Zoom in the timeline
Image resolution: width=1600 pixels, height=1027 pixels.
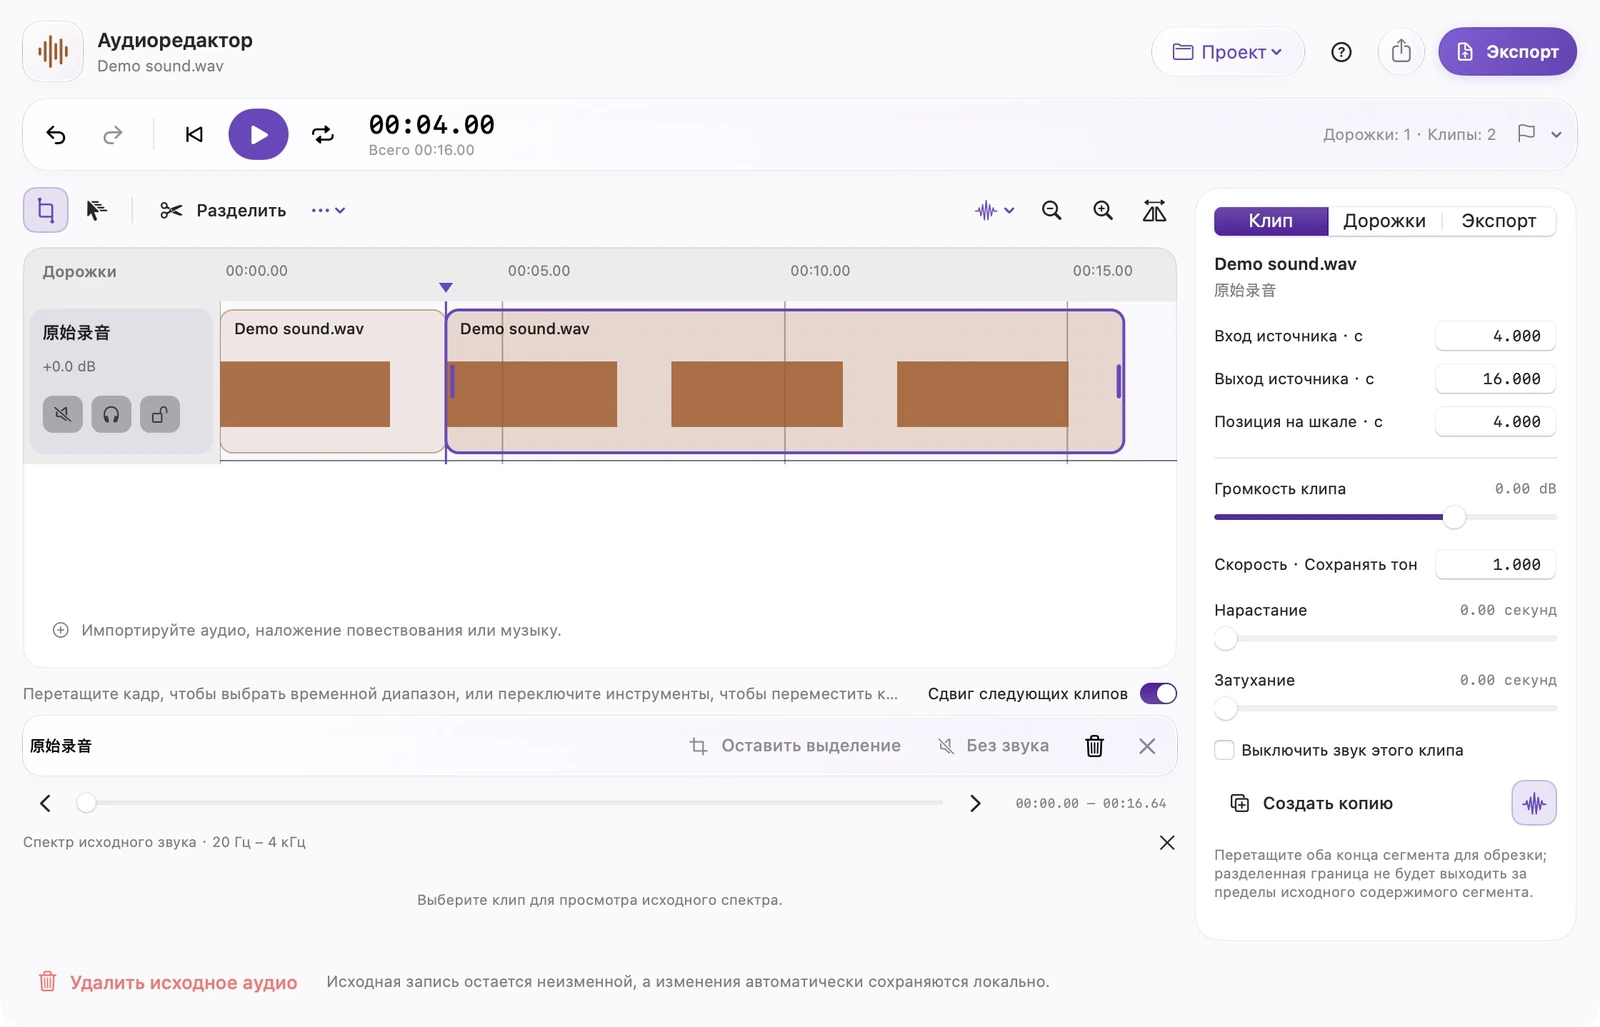1103,210
